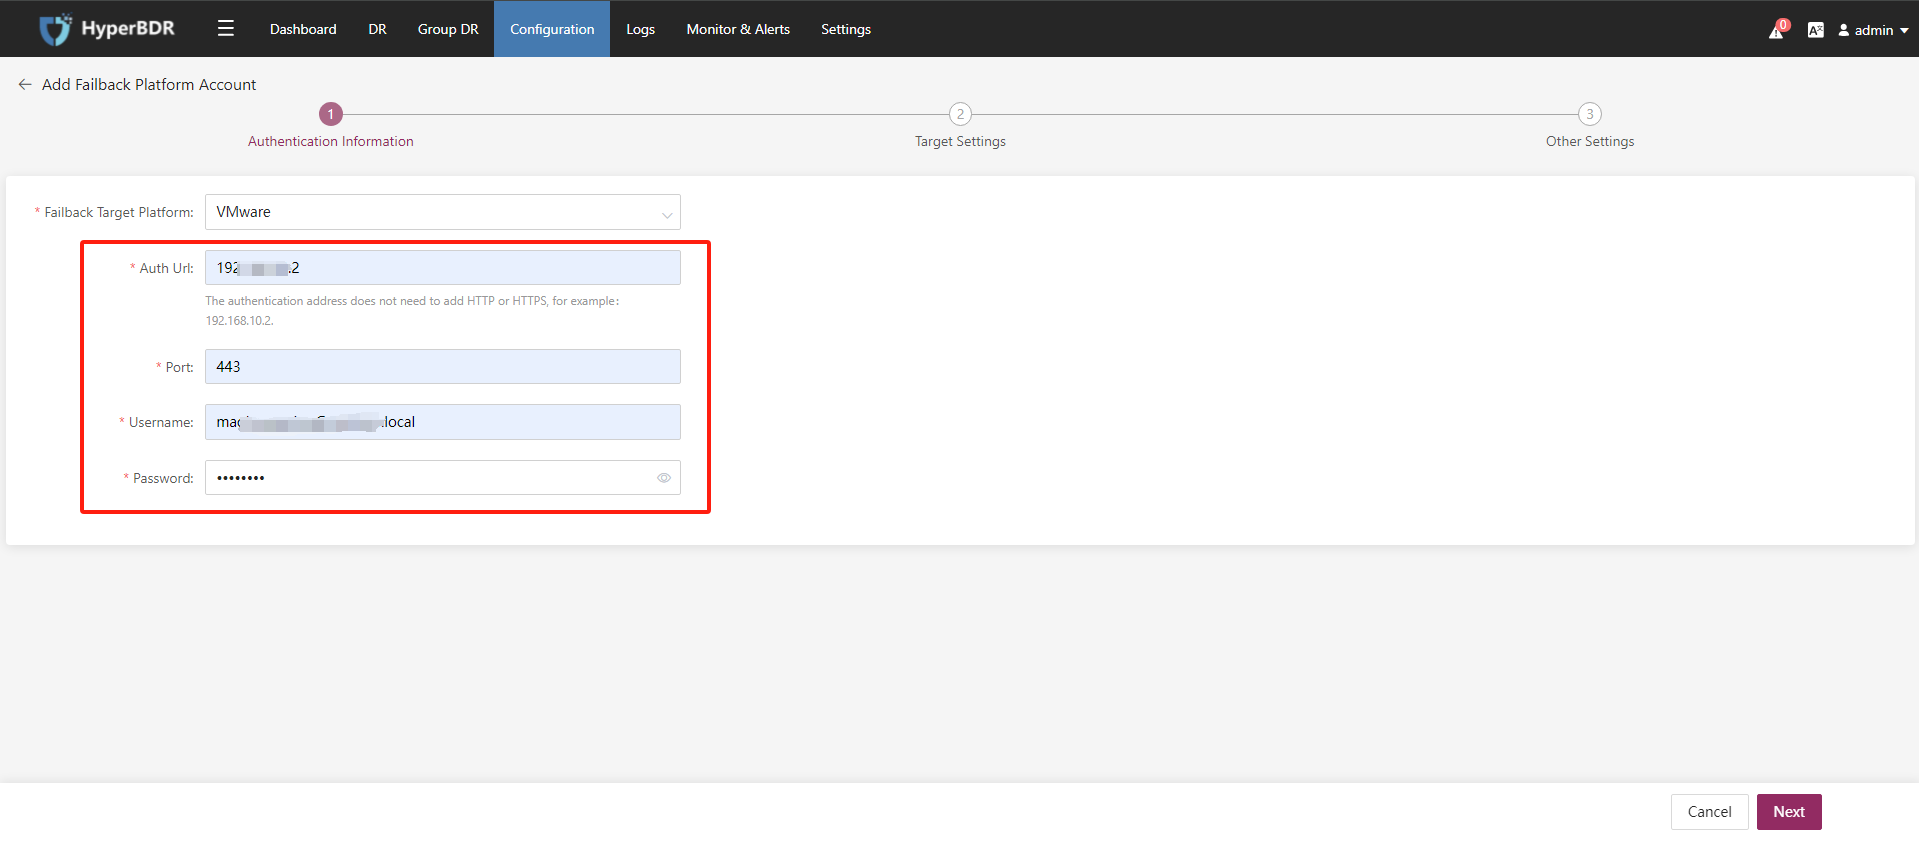This screenshot has height=841, width=1919.
Task: Switch language with the translate icon
Action: 1815,30
